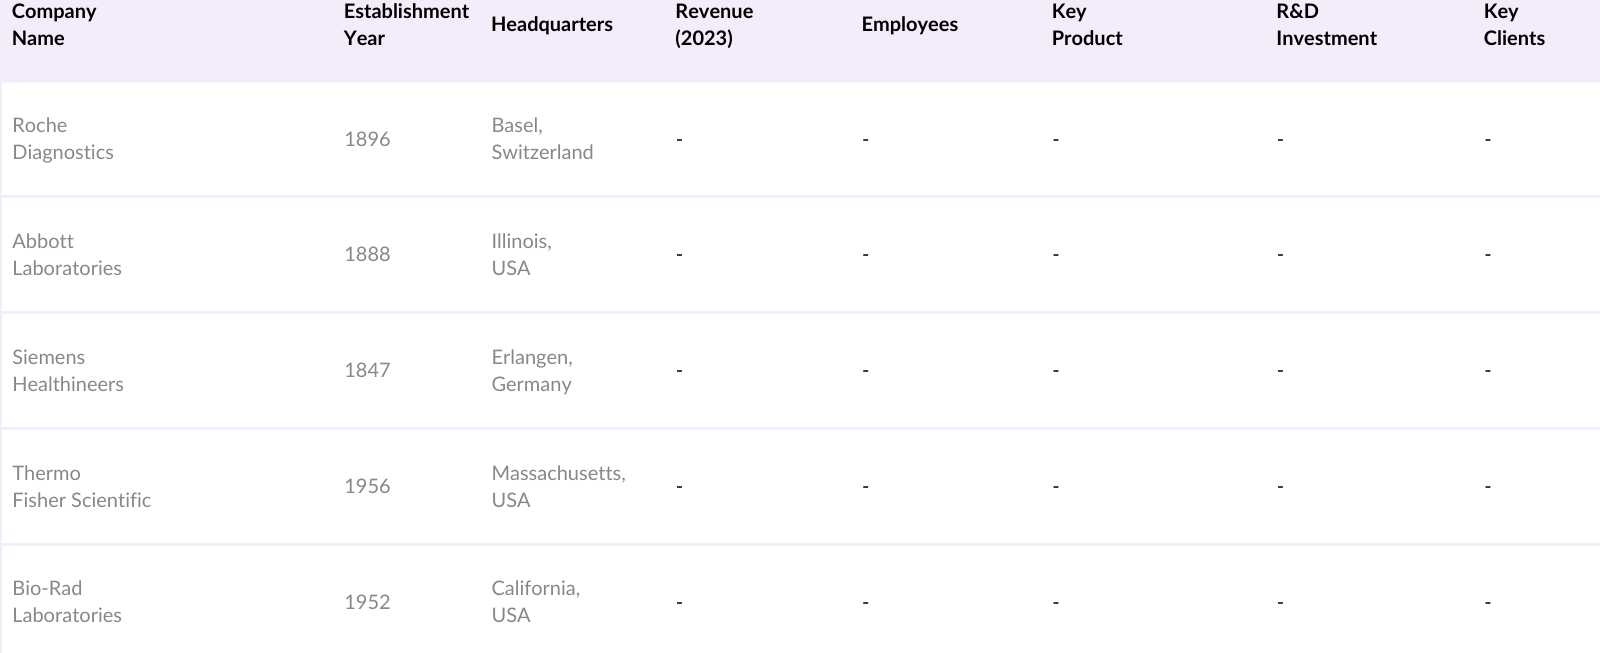Click the Key Clients column header

pos(1514,25)
